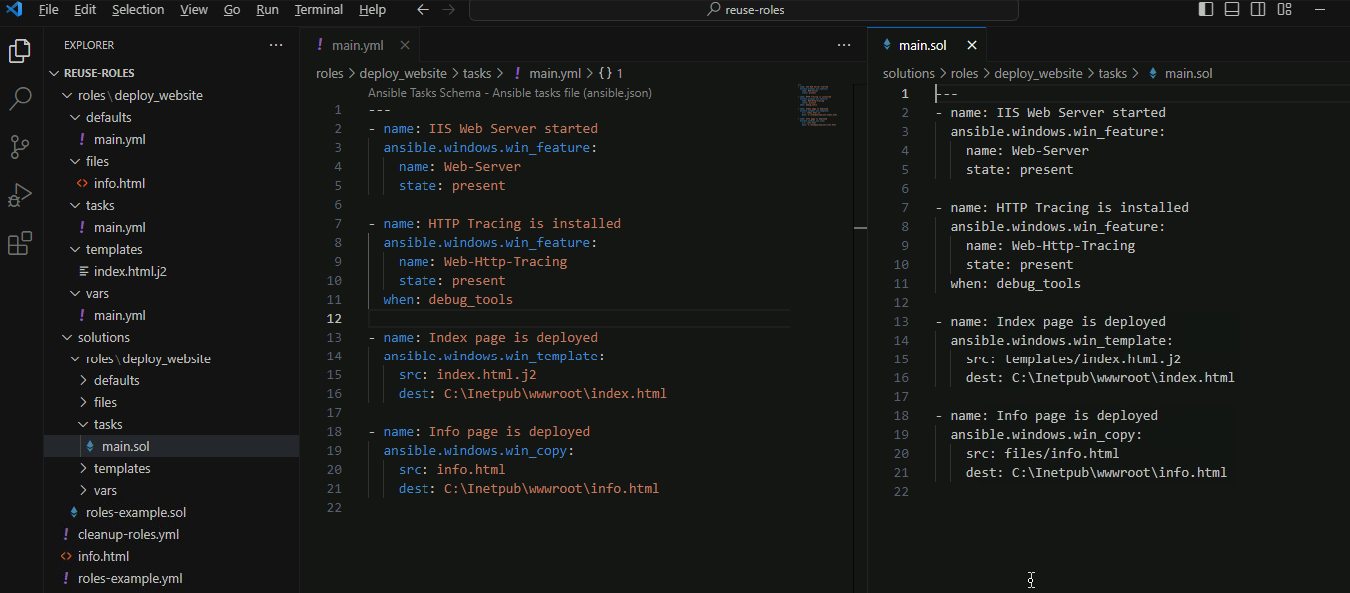Toggle the primary side bar layout button
1350x593 pixels.
pyautogui.click(x=1206, y=10)
